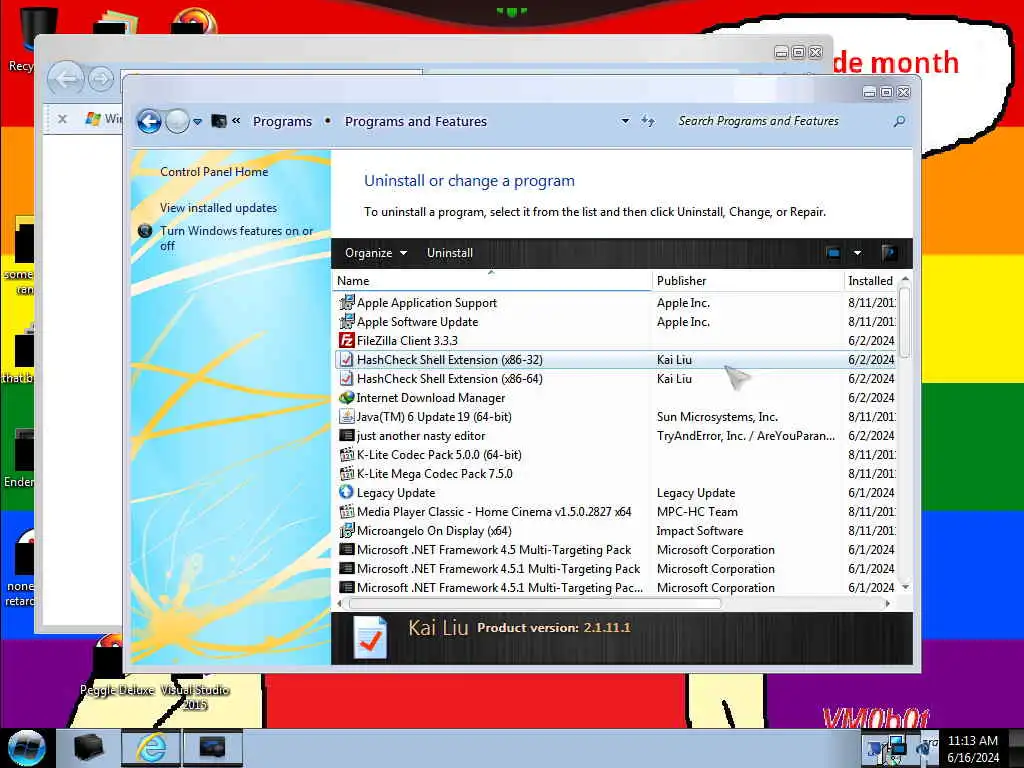Open the Organize menu

coord(376,253)
